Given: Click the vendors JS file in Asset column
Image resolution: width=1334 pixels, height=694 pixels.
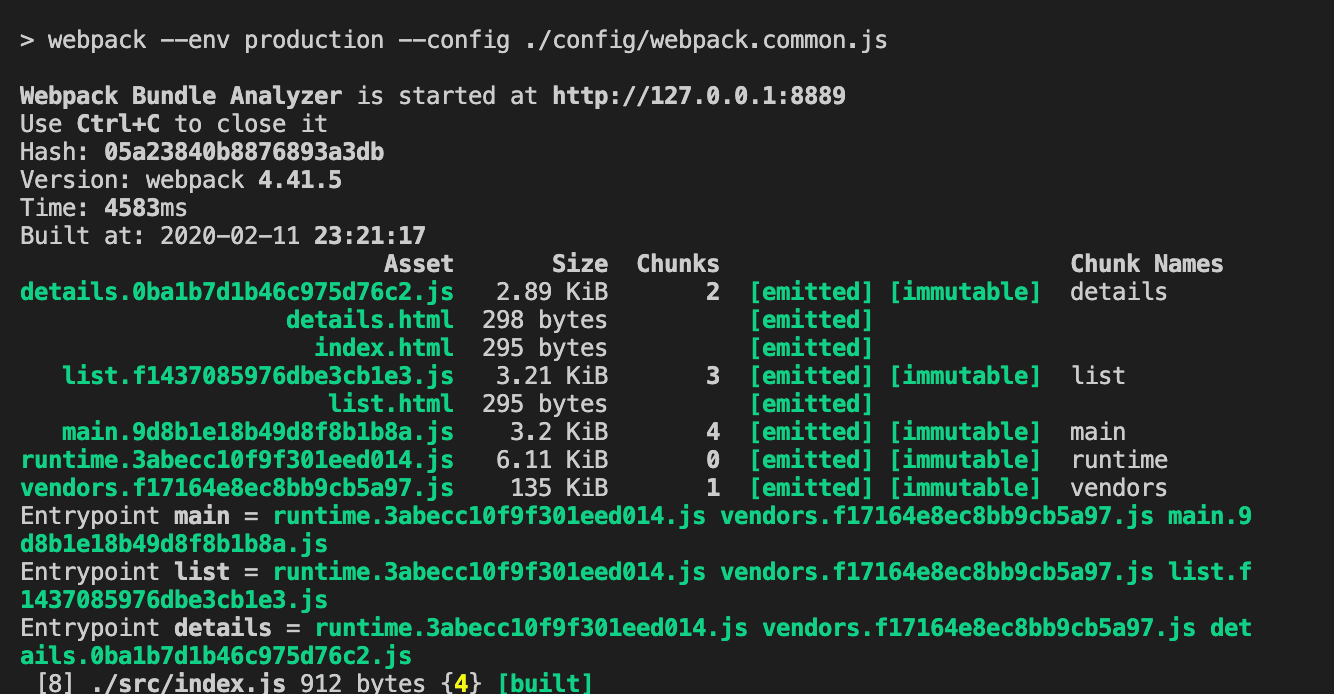Looking at the screenshot, I should (237, 488).
